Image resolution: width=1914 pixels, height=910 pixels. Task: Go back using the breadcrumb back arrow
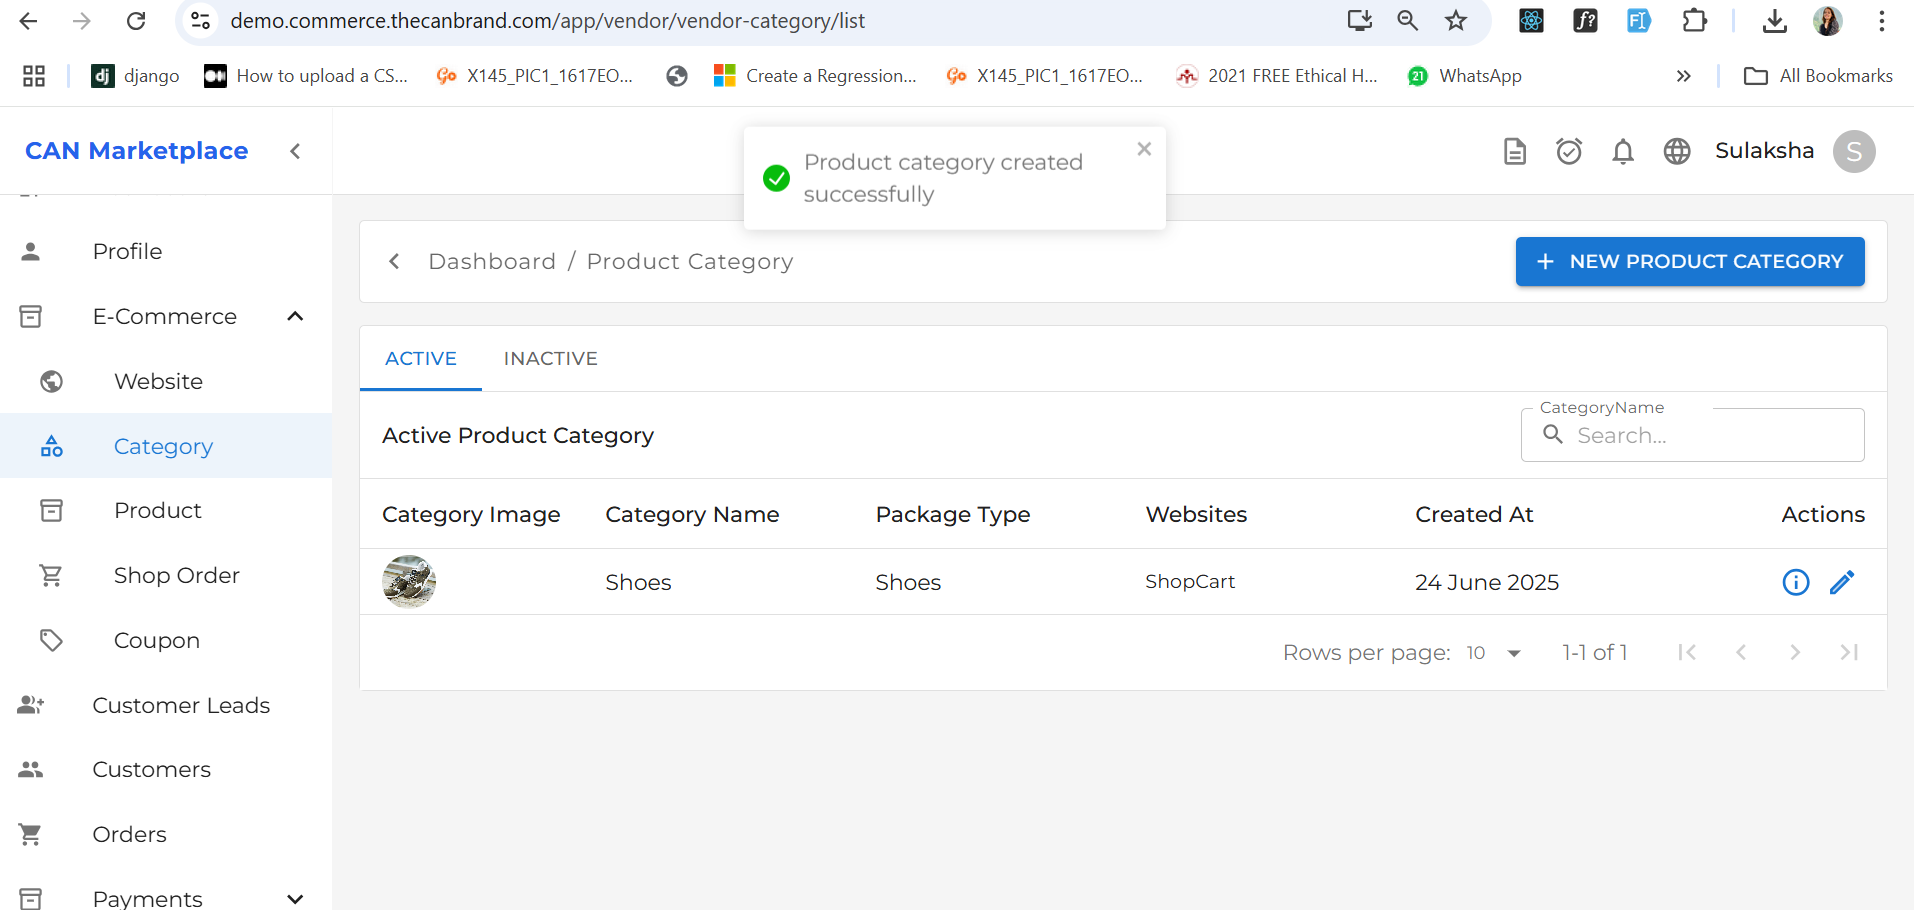pyautogui.click(x=394, y=261)
